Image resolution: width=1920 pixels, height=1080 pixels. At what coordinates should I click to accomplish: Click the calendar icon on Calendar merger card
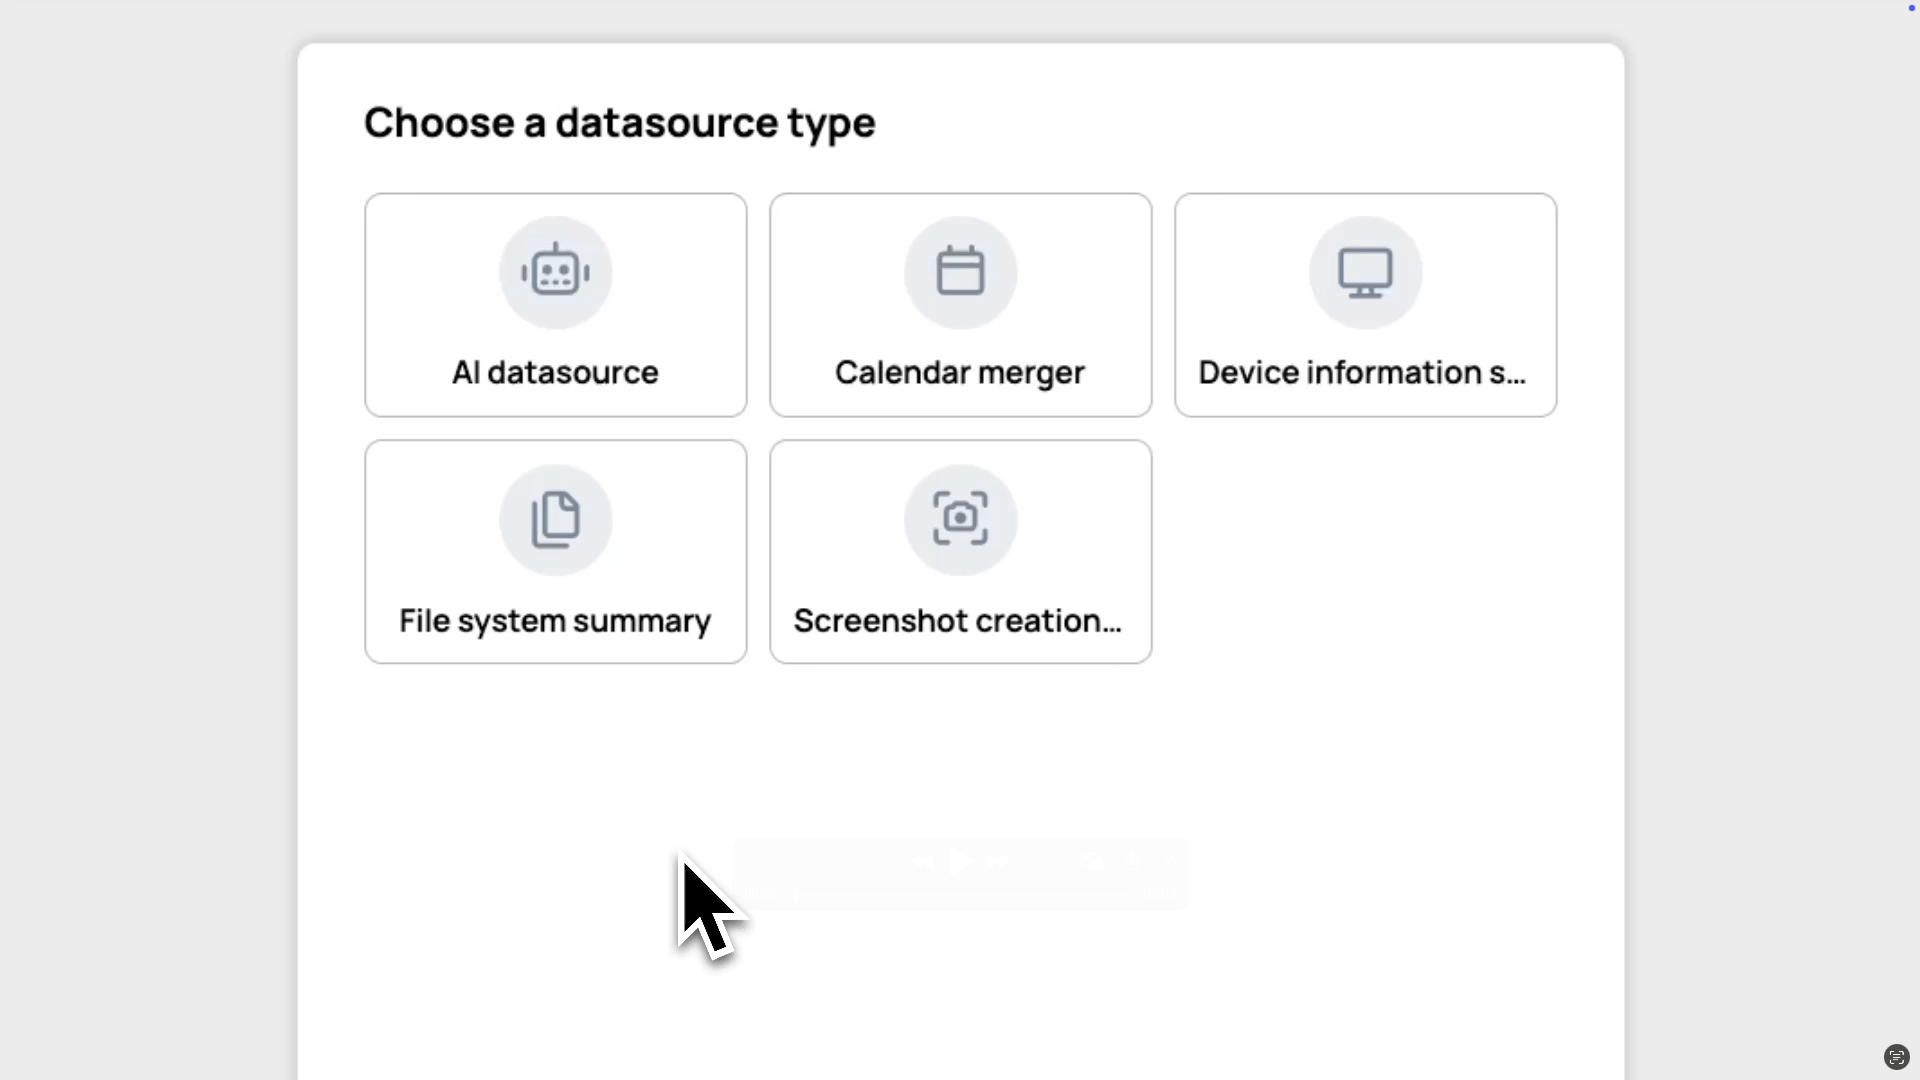point(960,271)
